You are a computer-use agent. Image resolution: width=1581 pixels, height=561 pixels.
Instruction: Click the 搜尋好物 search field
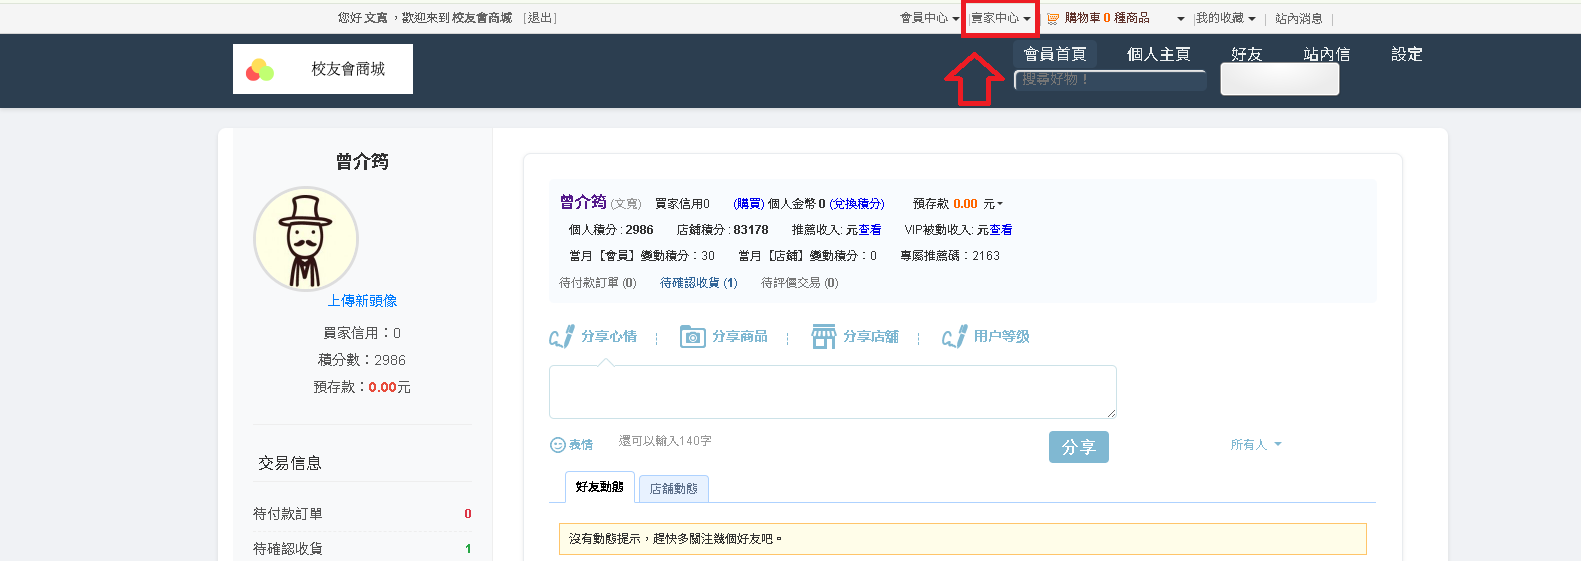[x=1110, y=79]
